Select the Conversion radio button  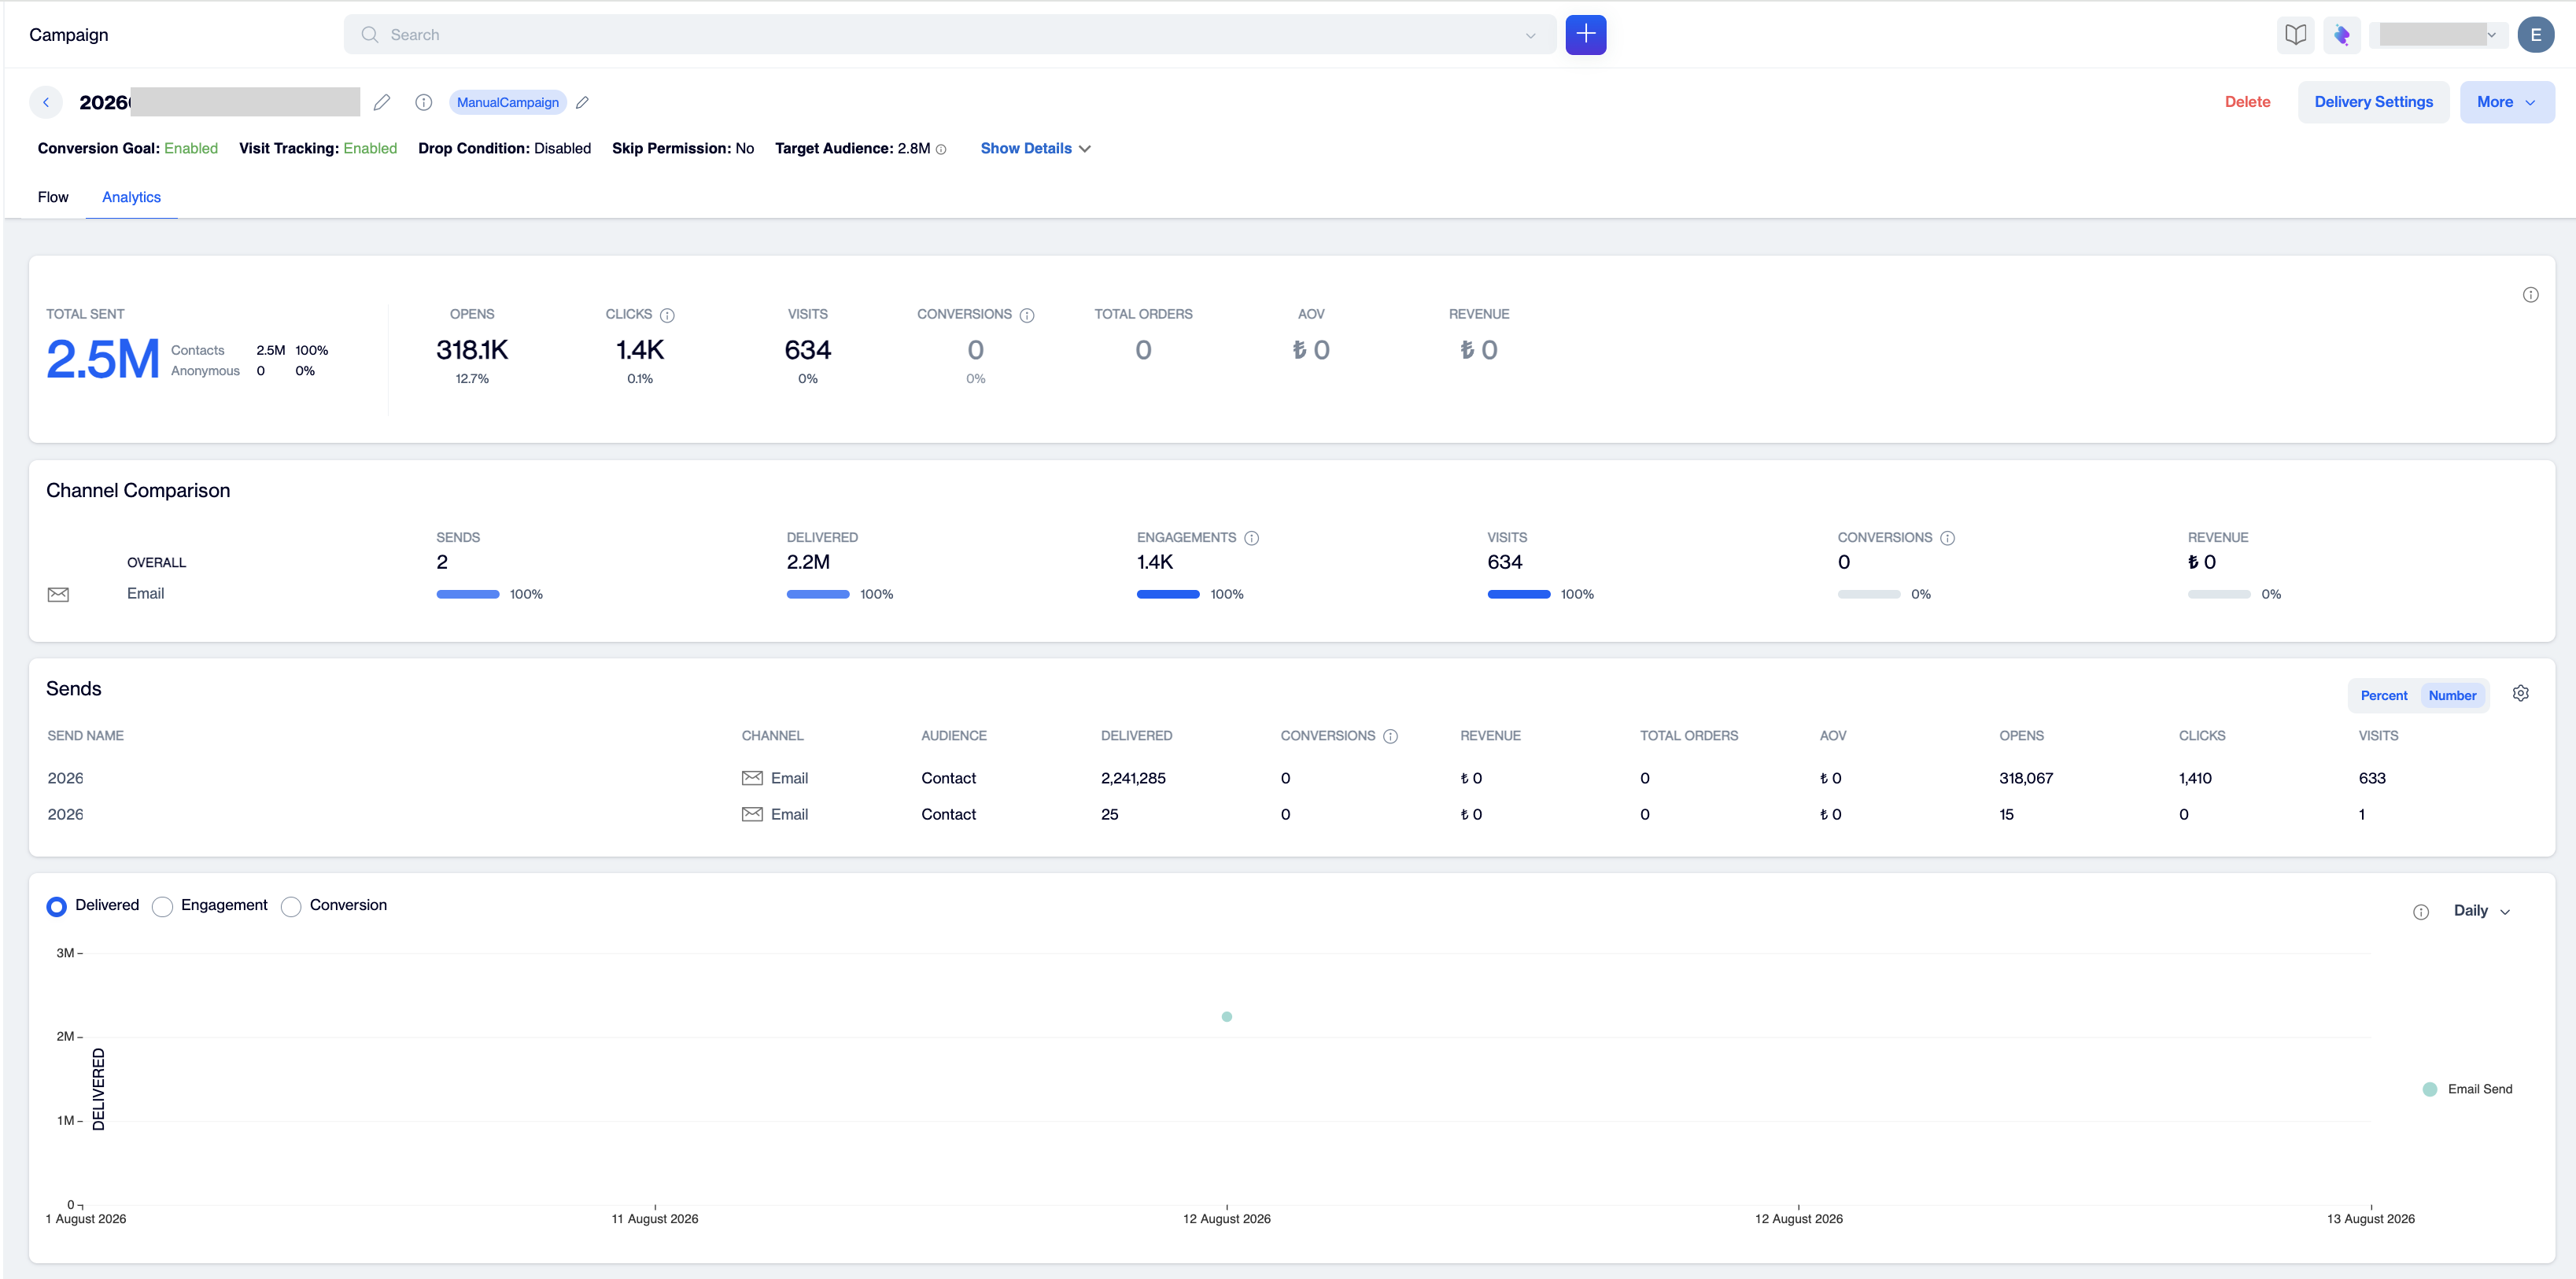[291, 906]
